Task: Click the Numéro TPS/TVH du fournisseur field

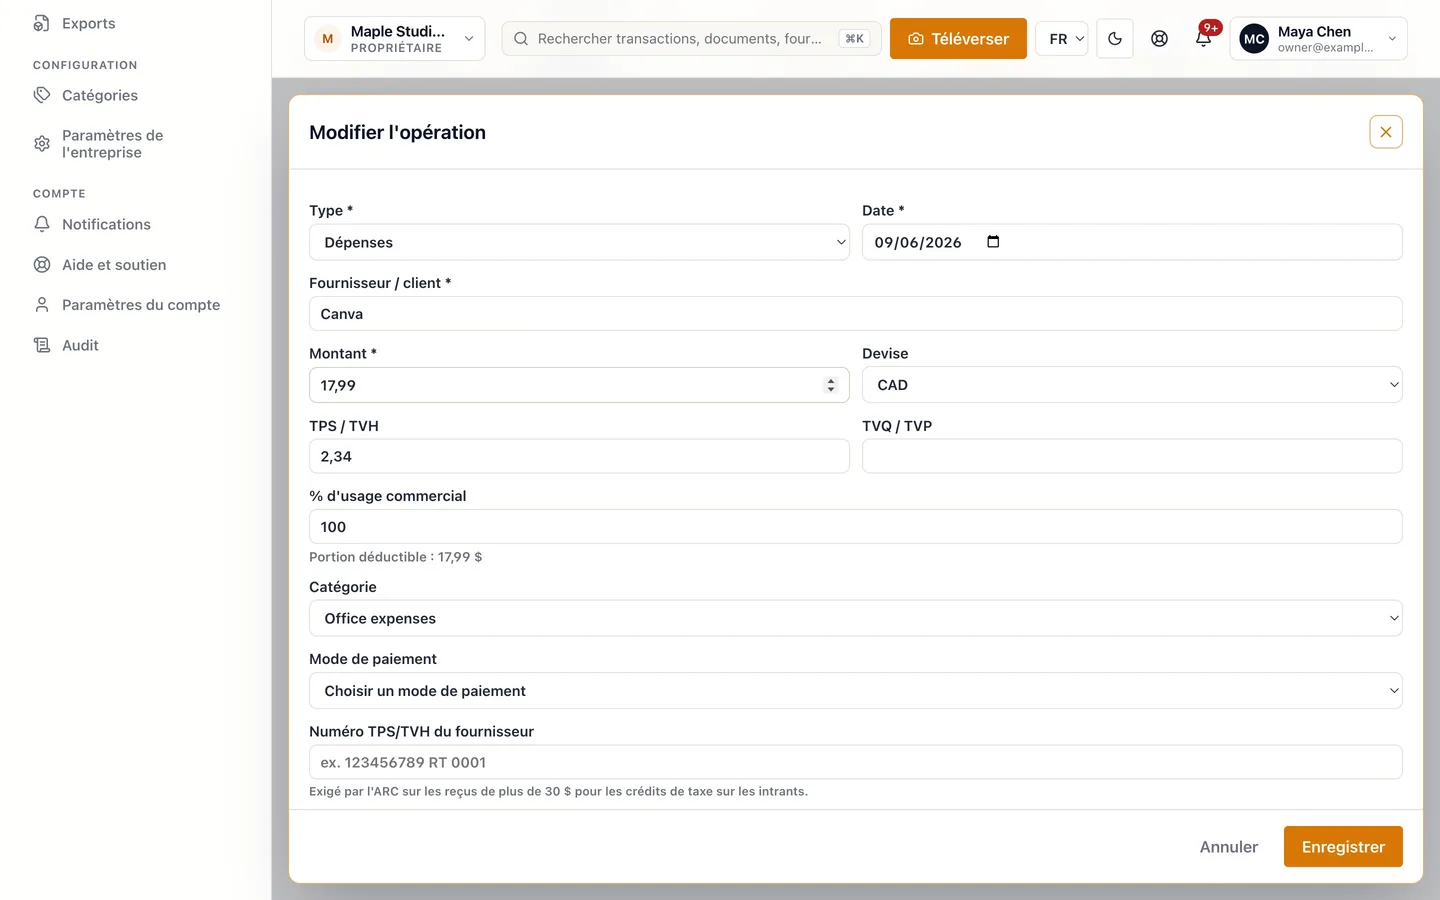Action: point(856,762)
